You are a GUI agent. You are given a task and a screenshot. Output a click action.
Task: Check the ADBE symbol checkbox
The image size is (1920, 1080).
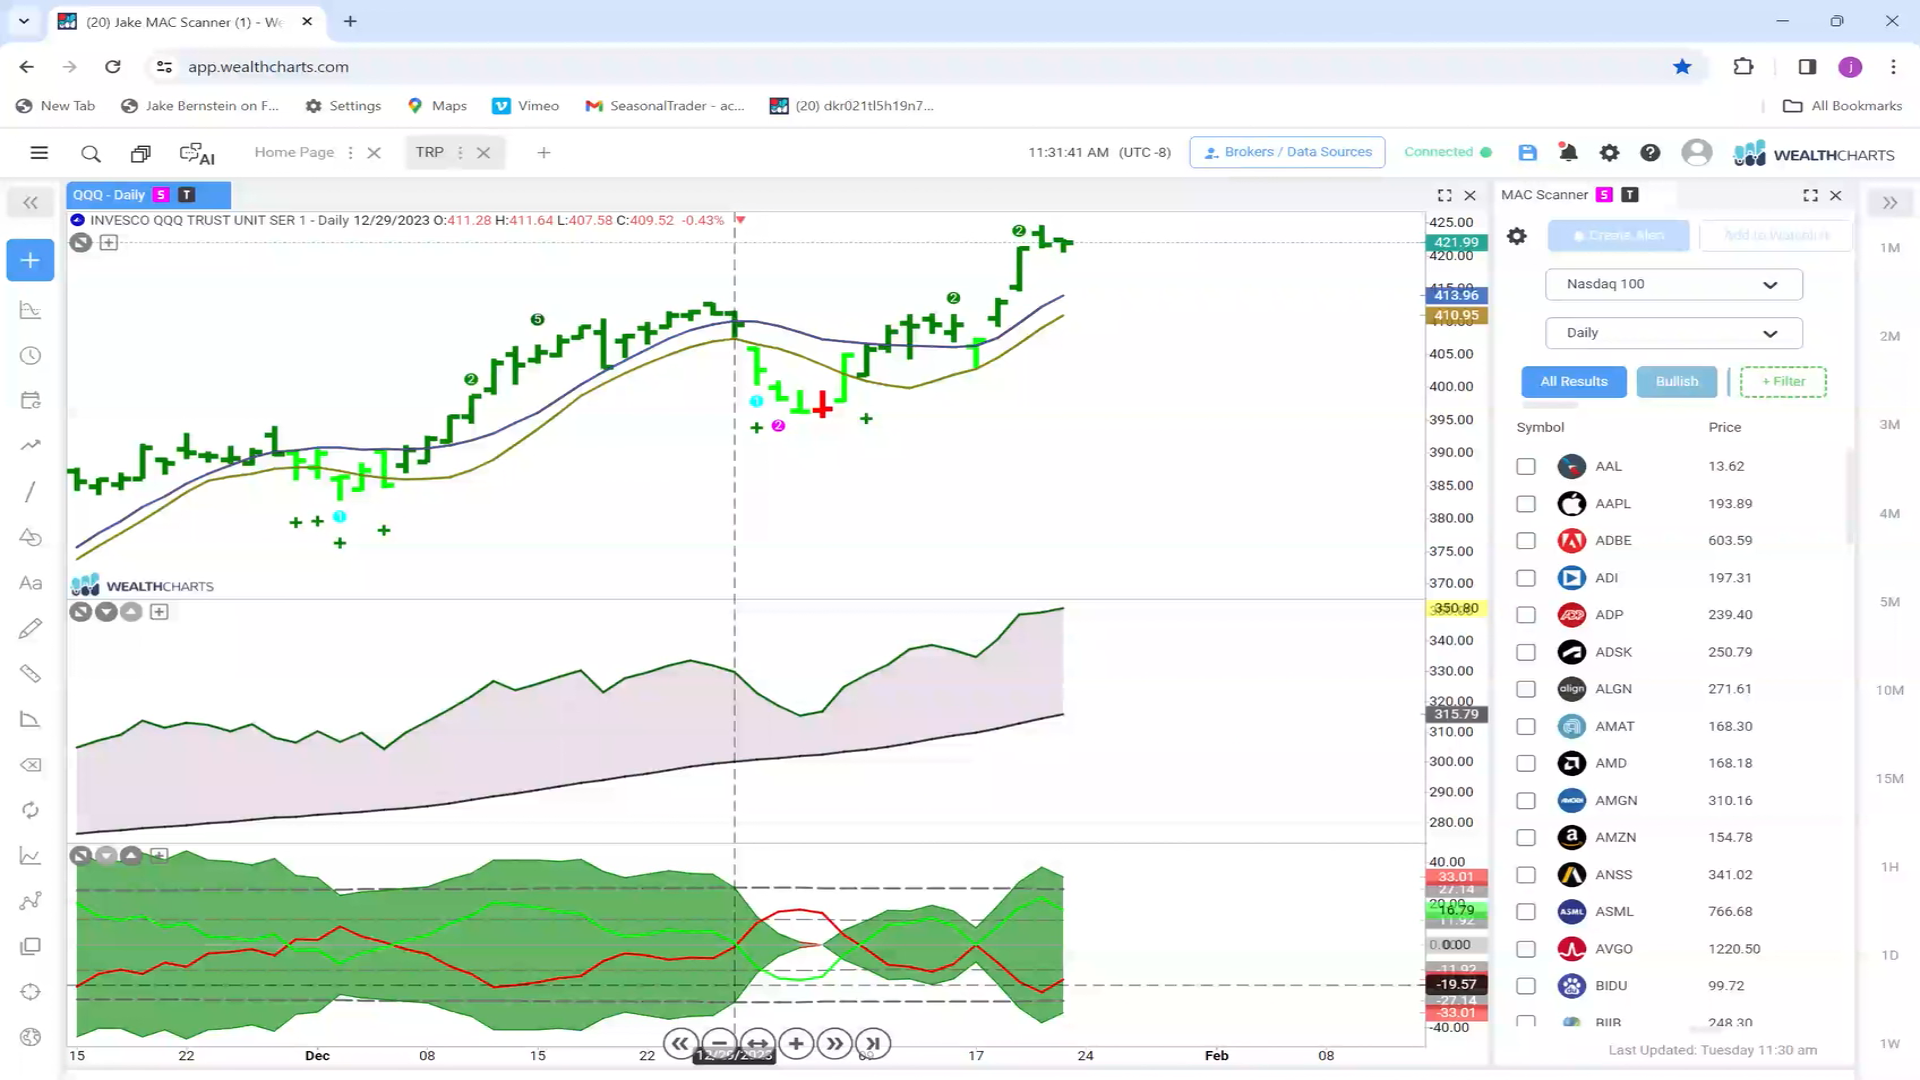coord(1525,541)
